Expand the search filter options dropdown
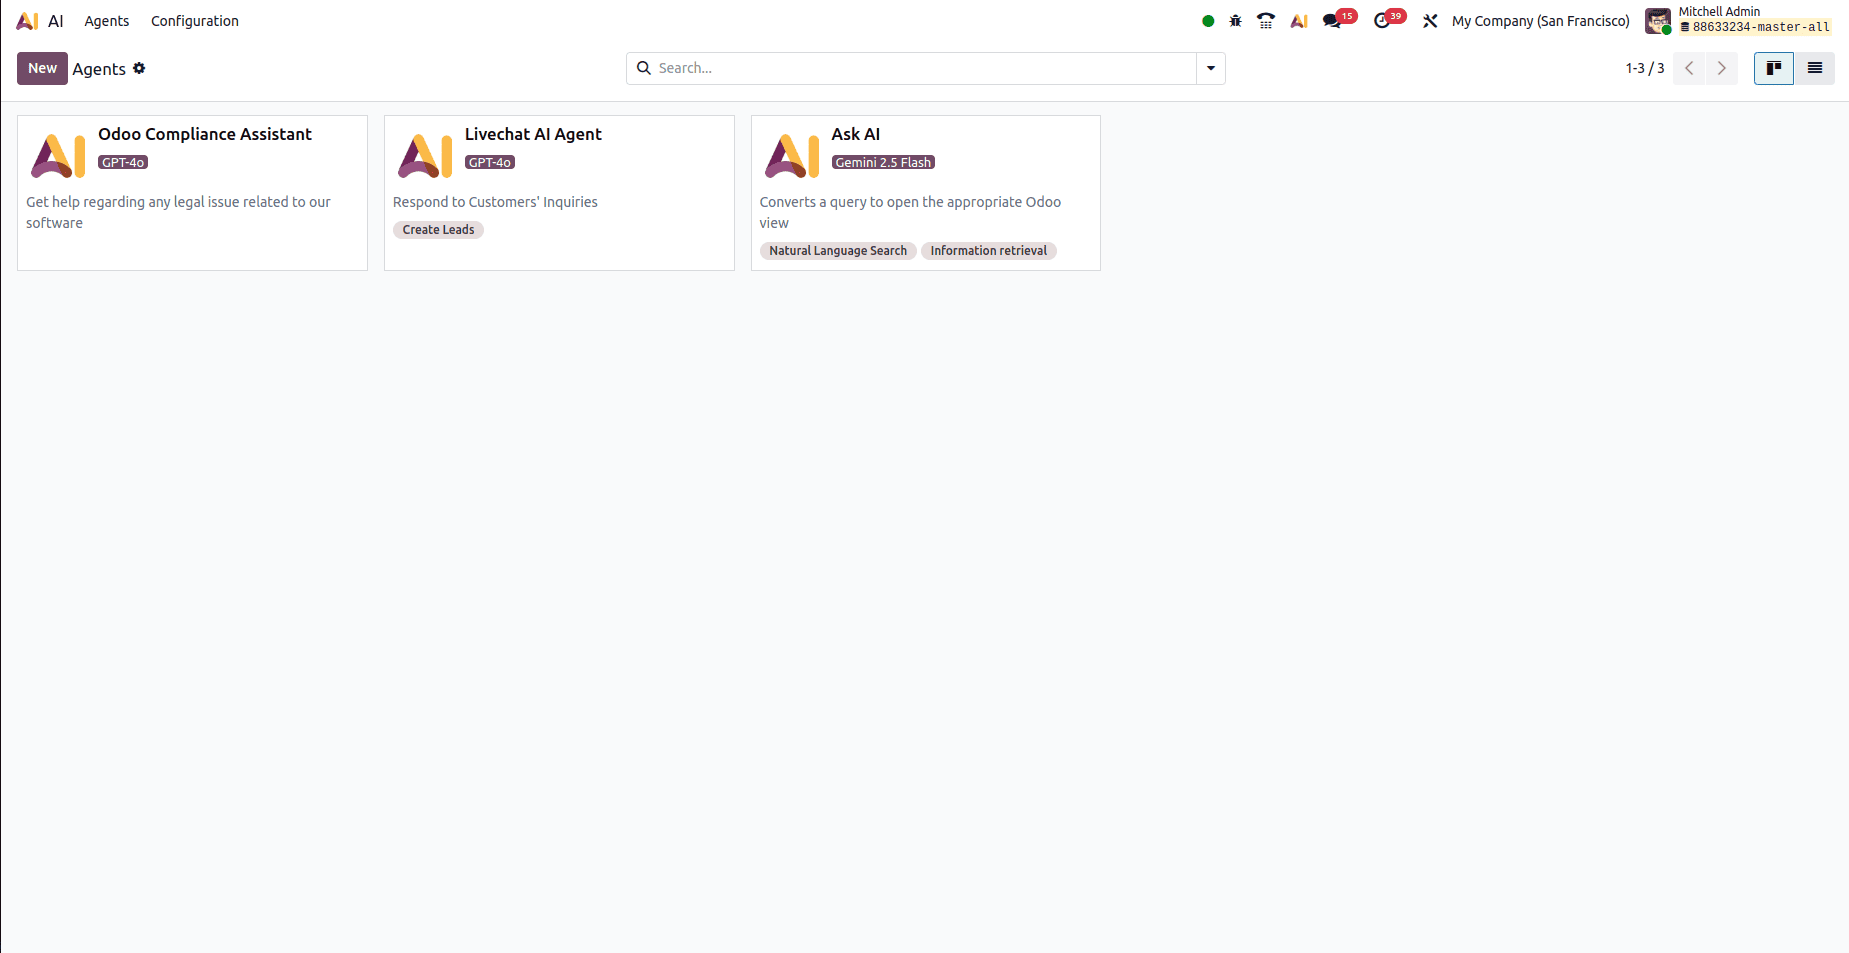The width and height of the screenshot is (1849, 953). (x=1211, y=68)
